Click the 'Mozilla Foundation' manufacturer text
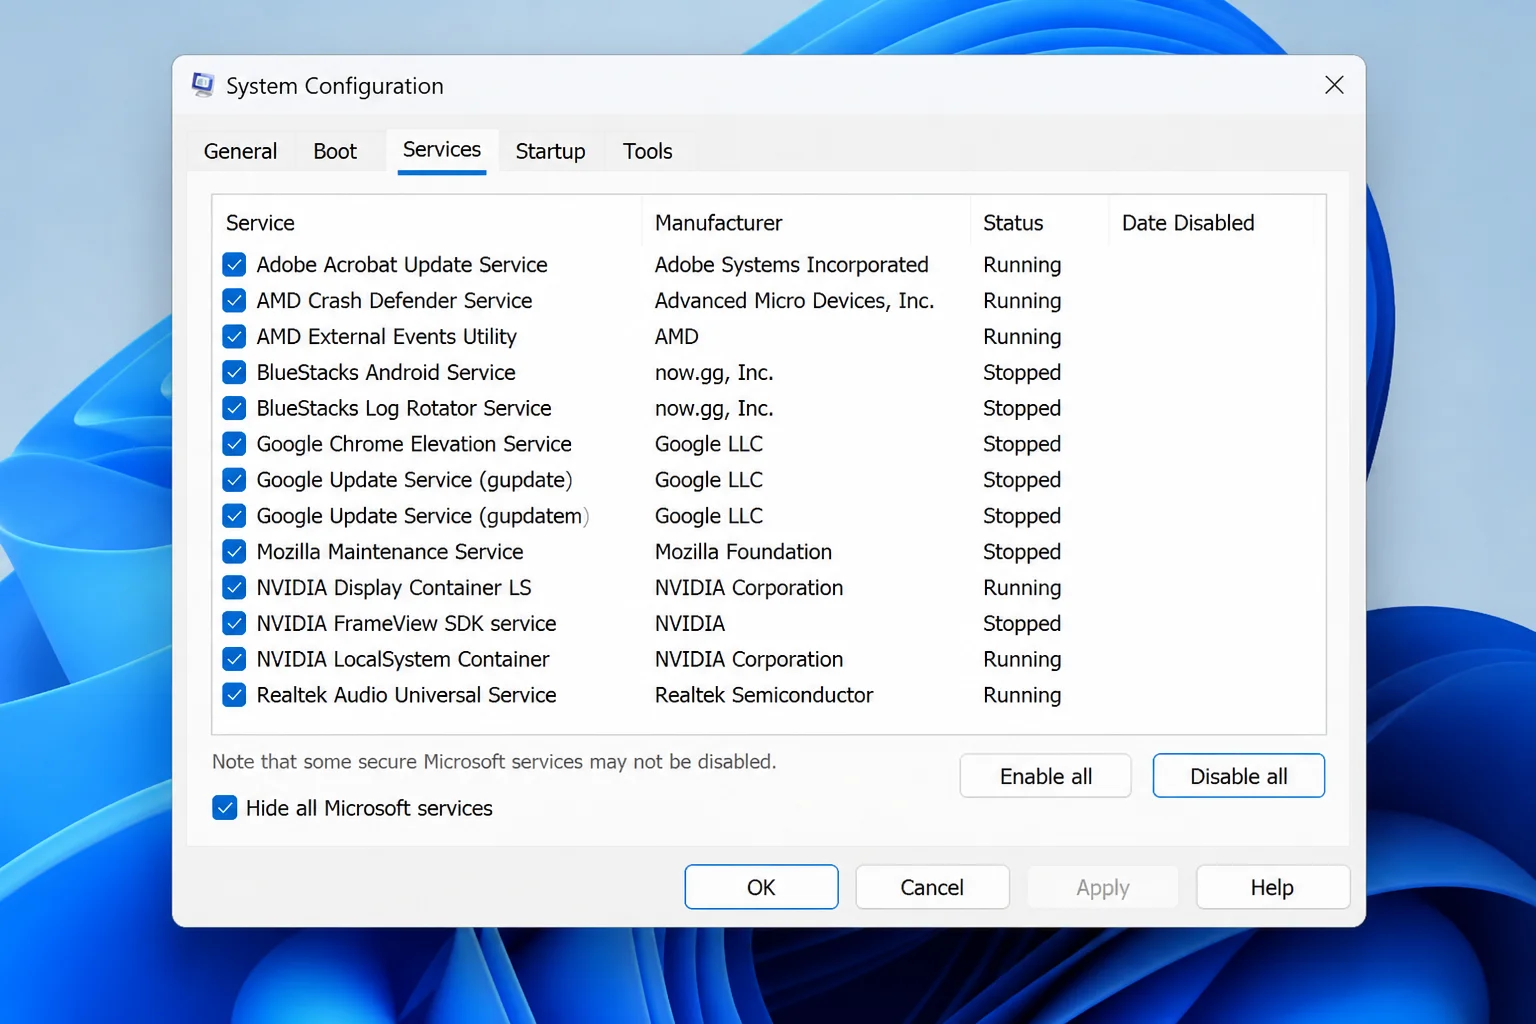 (x=743, y=552)
